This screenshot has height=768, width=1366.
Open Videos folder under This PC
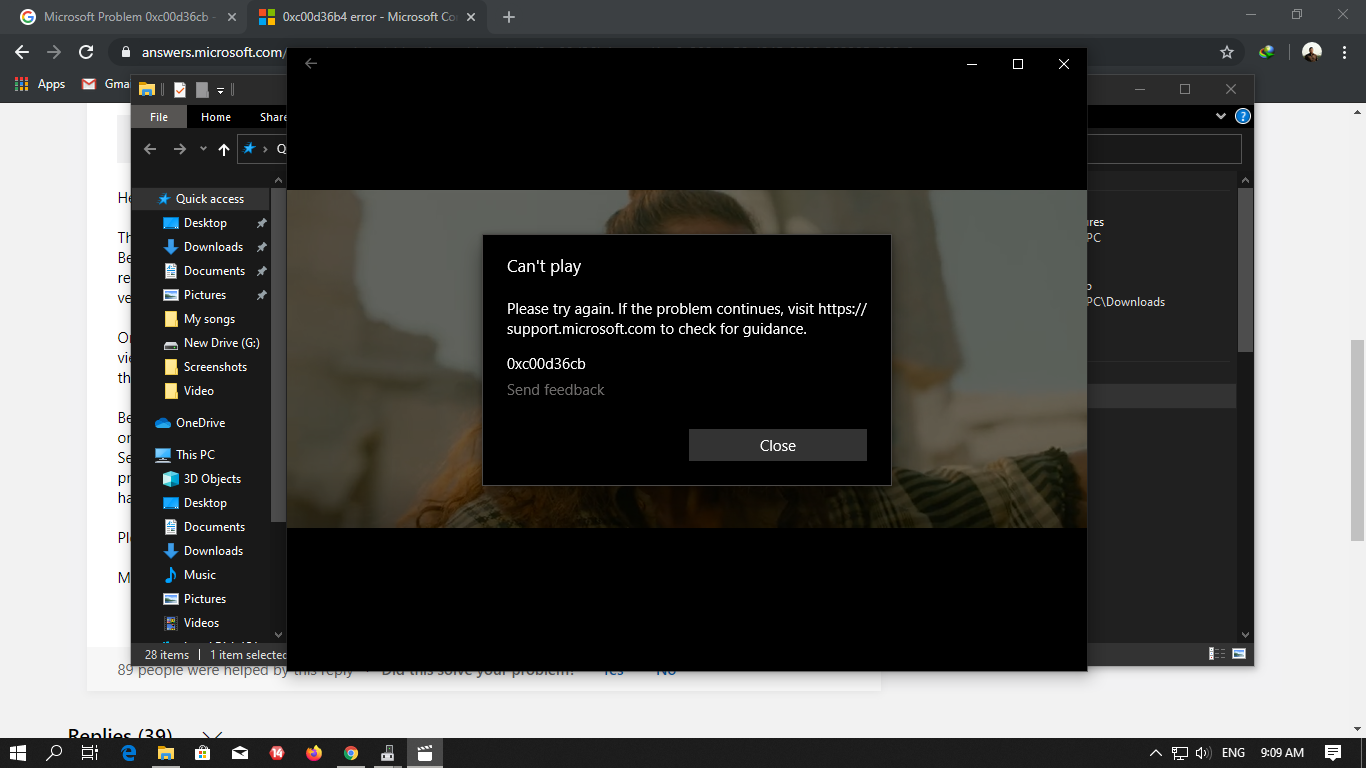[201, 623]
